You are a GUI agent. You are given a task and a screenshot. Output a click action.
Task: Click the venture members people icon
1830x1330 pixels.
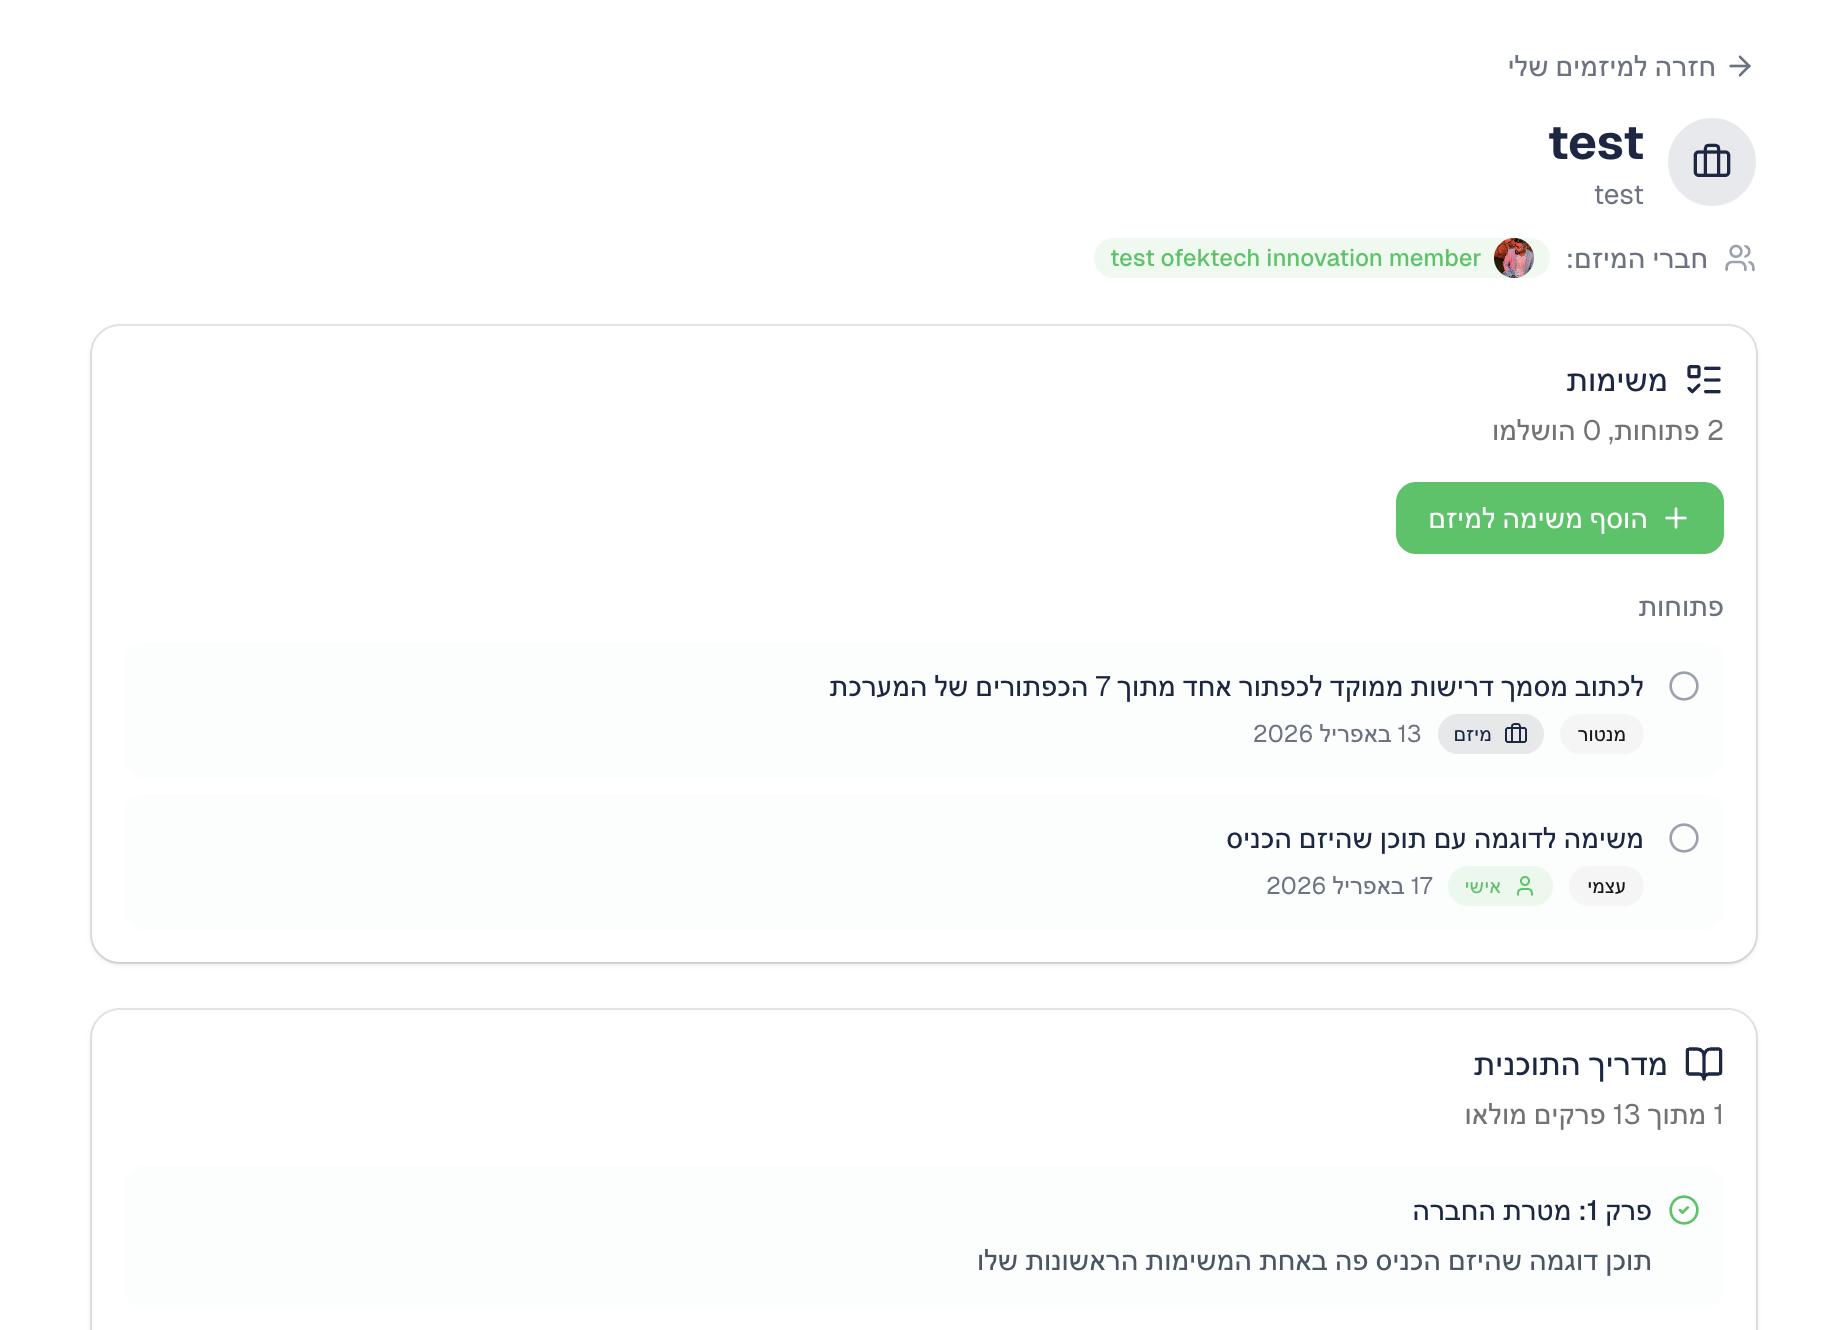point(1740,258)
